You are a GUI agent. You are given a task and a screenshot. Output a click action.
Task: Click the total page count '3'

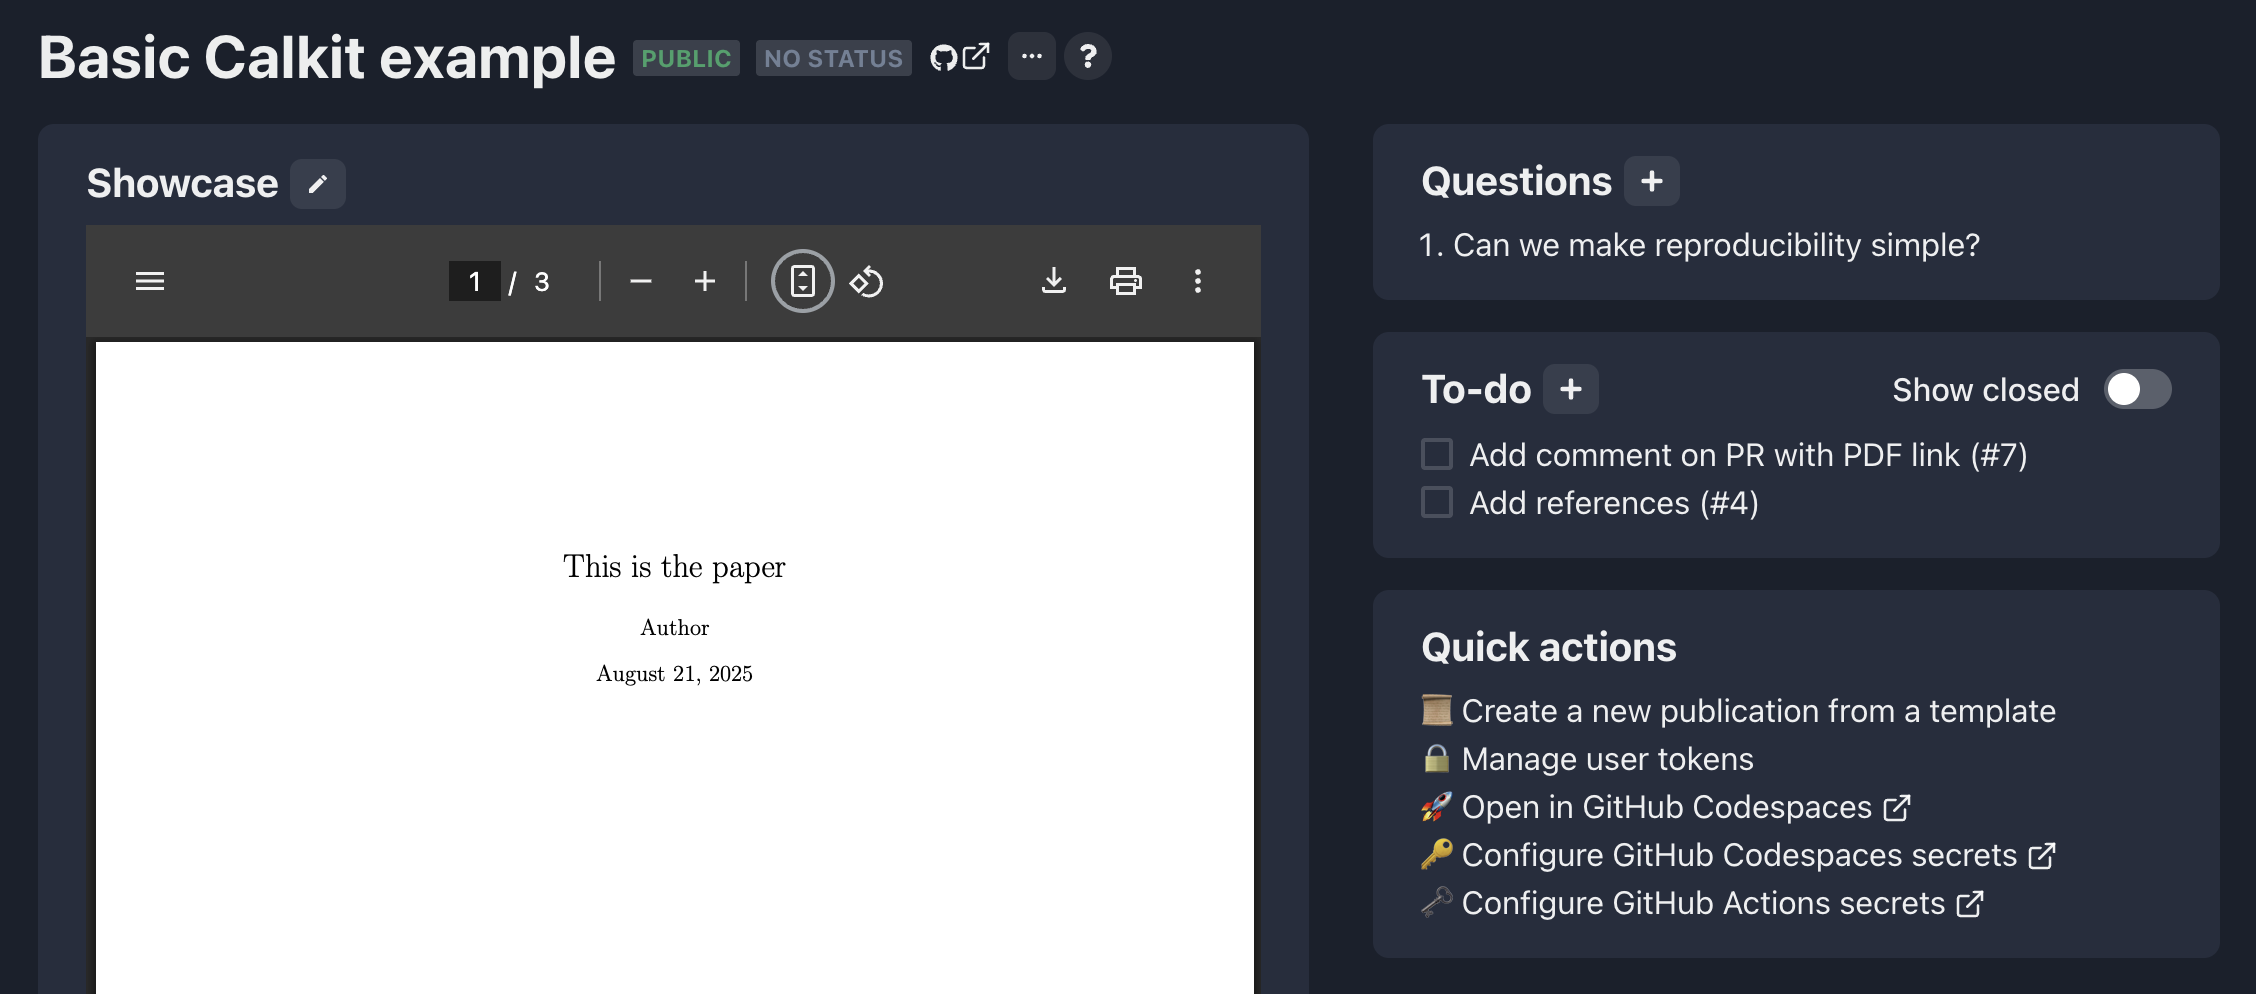[x=541, y=282]
